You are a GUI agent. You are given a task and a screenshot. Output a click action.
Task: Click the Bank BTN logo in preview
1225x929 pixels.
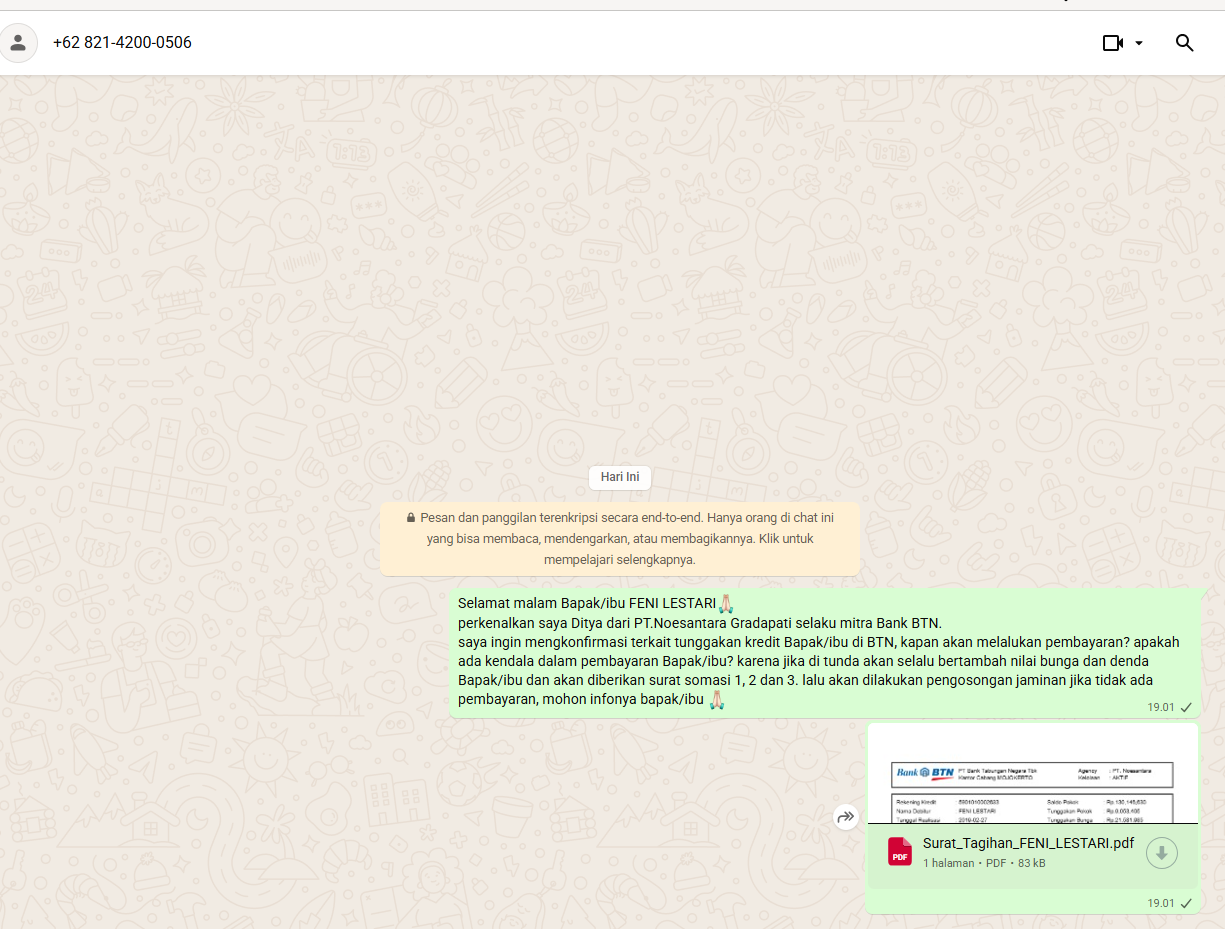tap(924, 773)
